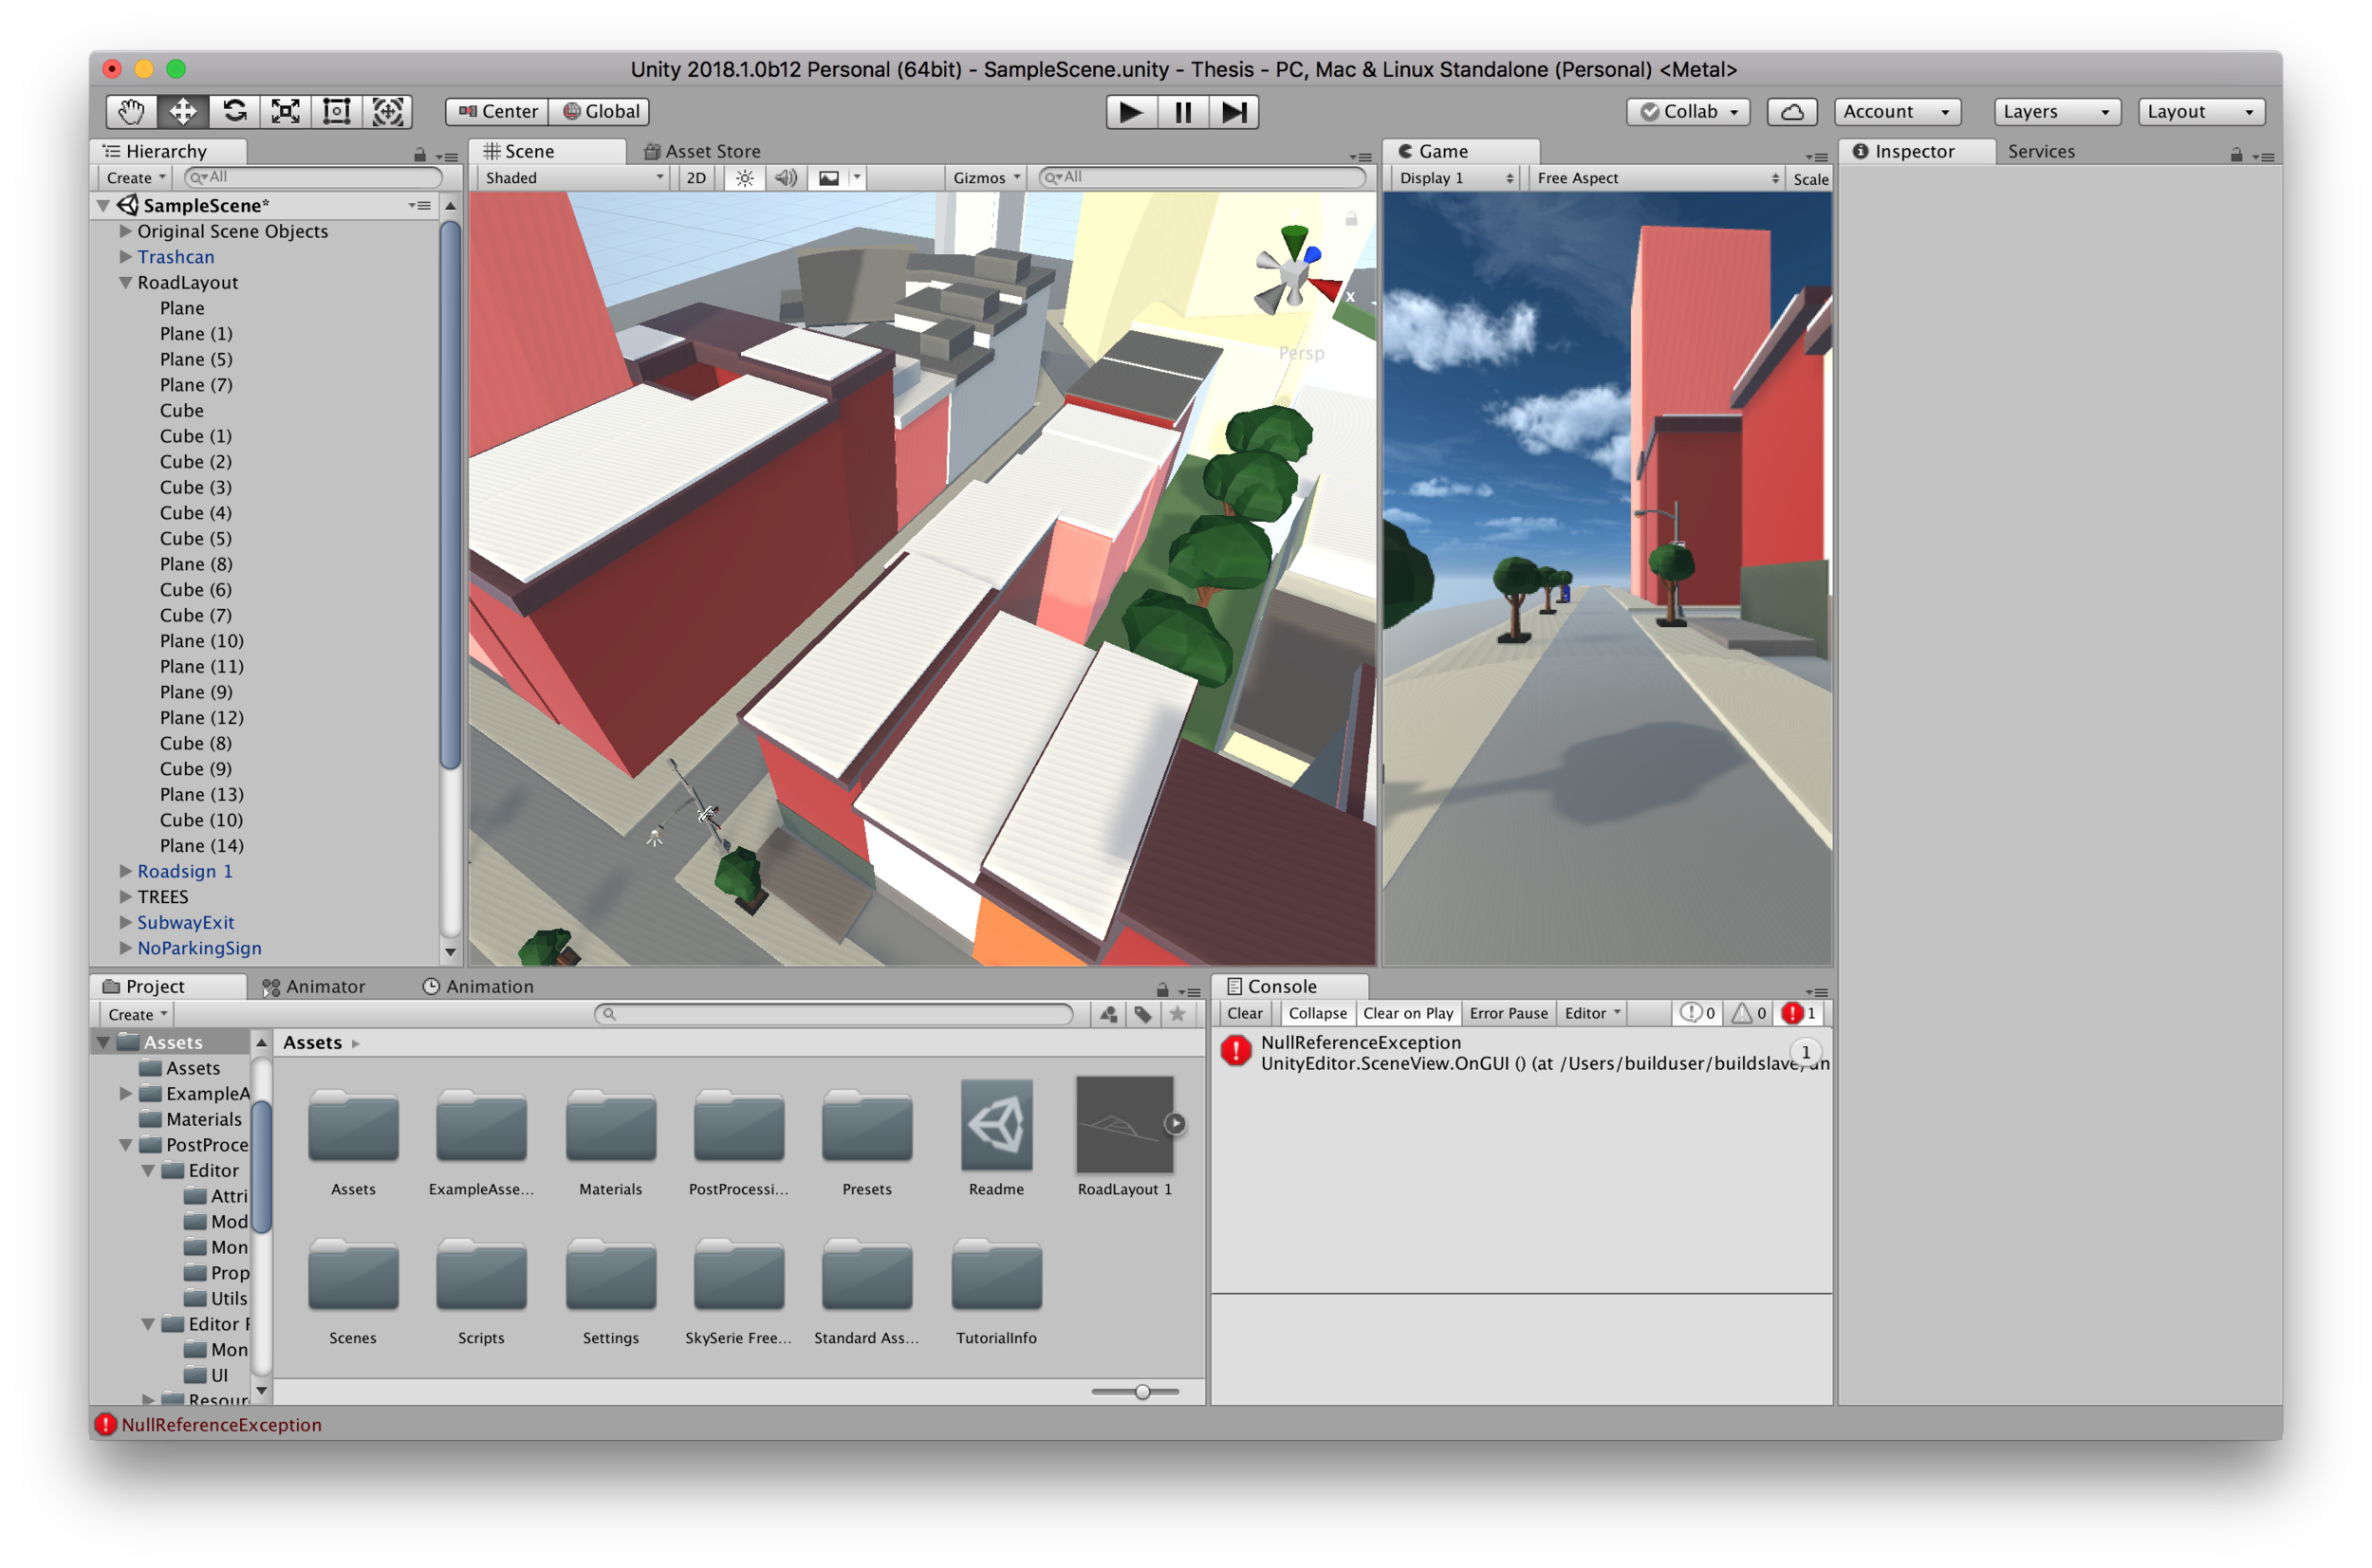The image size is (2372, 1568).
Task: Open Collab dropdown
Action: pyautogui.click(x=1688, y=112)
